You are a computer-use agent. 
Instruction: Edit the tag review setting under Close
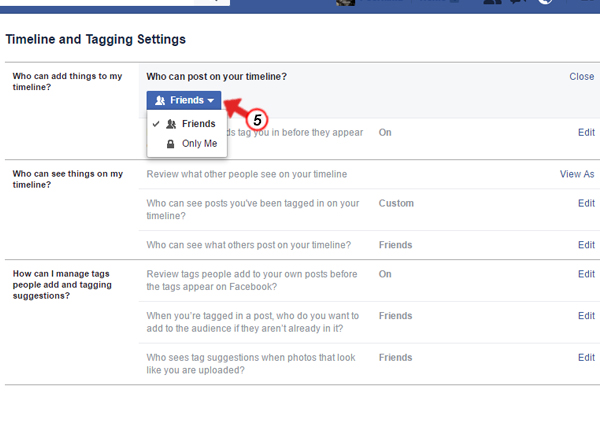(x=586, y=132)
